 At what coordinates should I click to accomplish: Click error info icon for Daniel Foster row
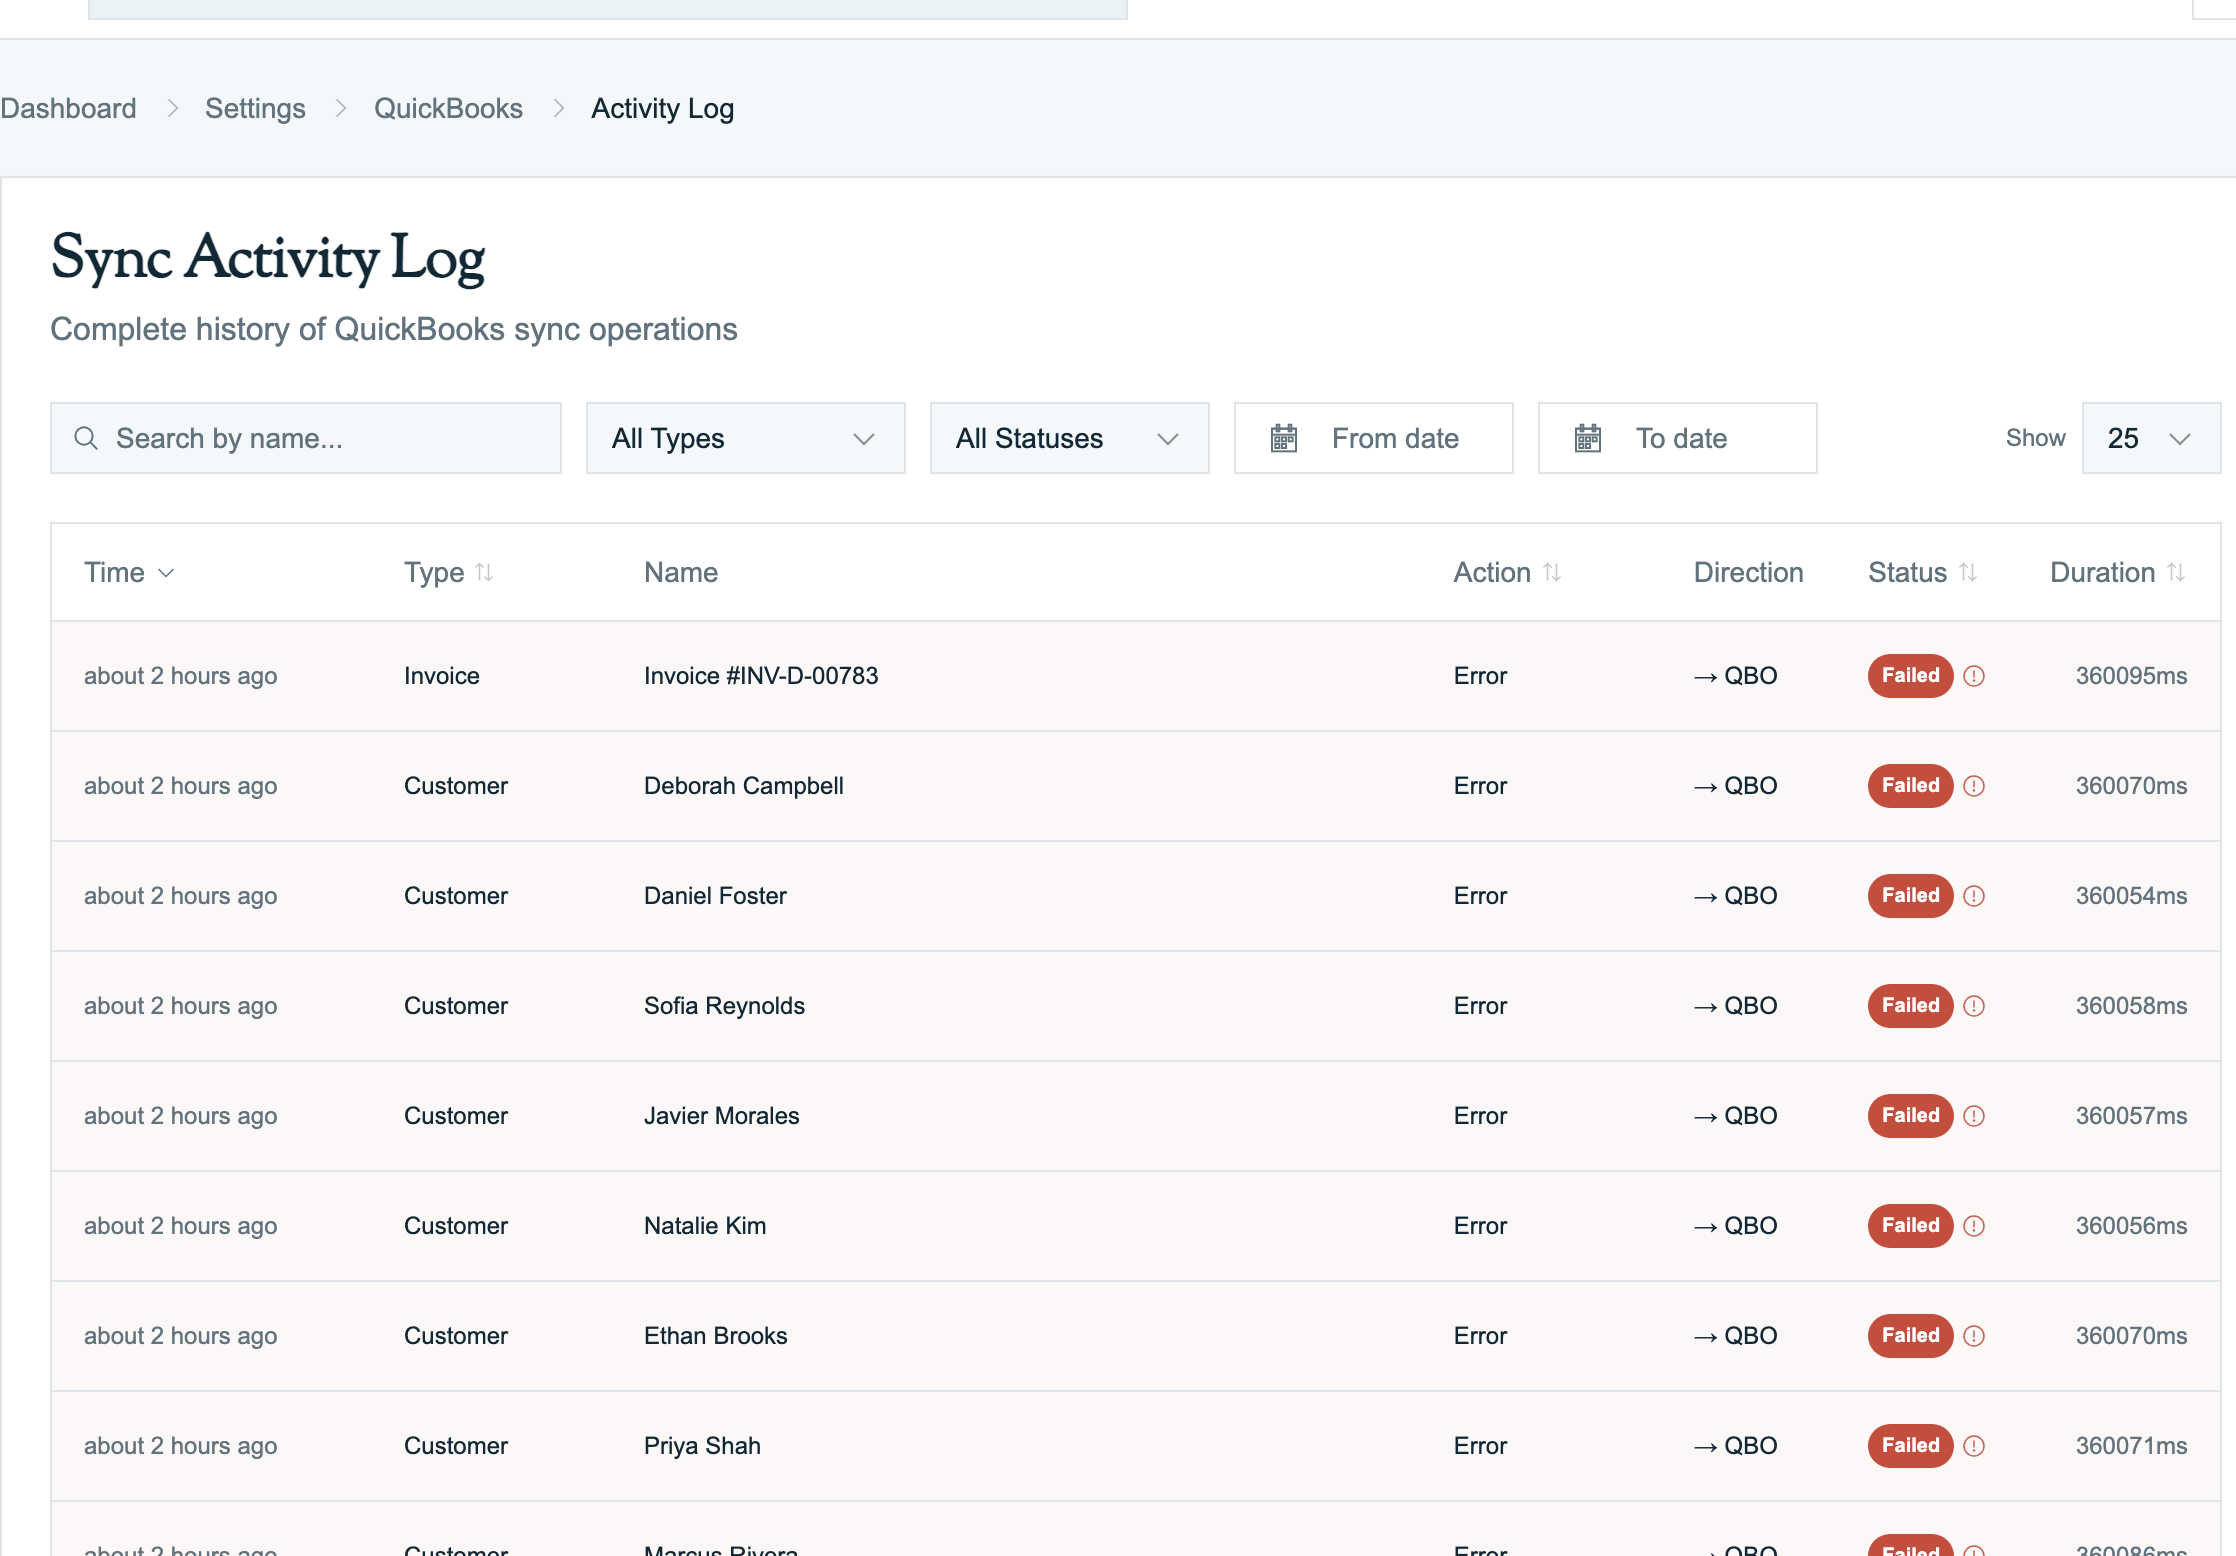(x=1974, y=896)
